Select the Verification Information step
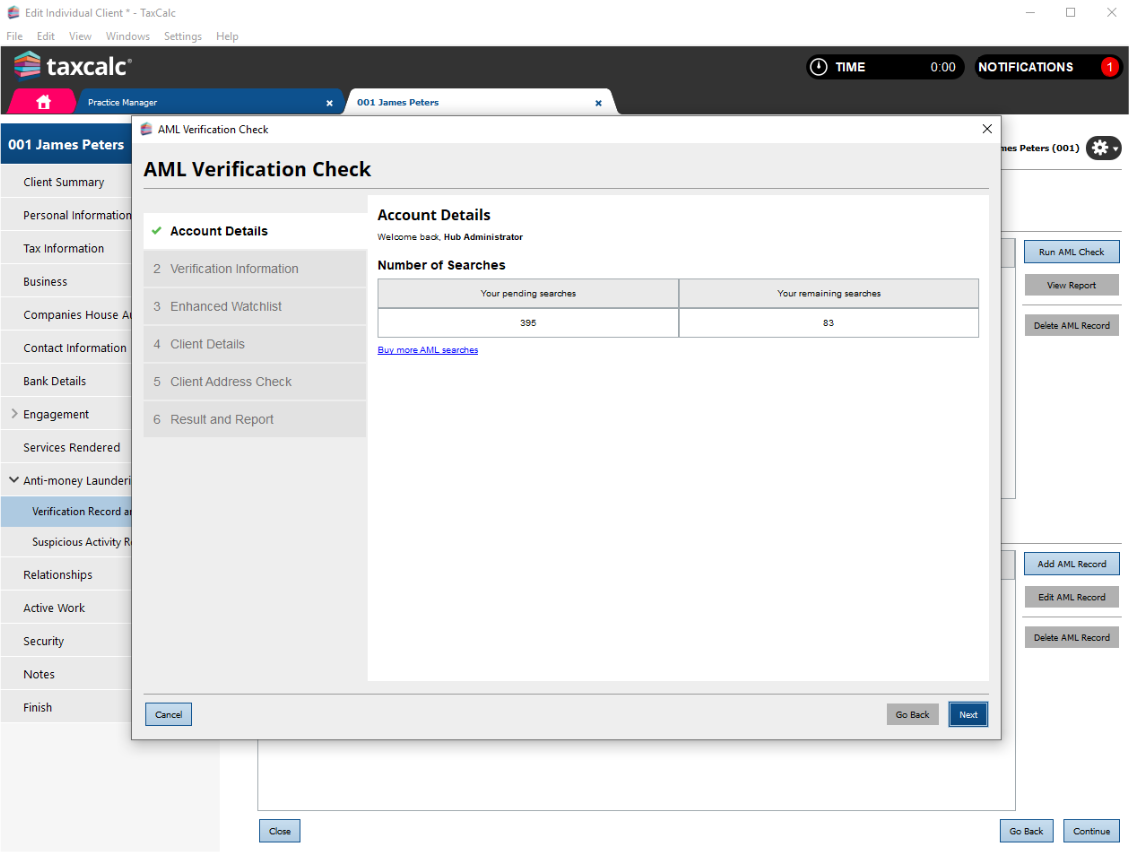 coord(234,269)
